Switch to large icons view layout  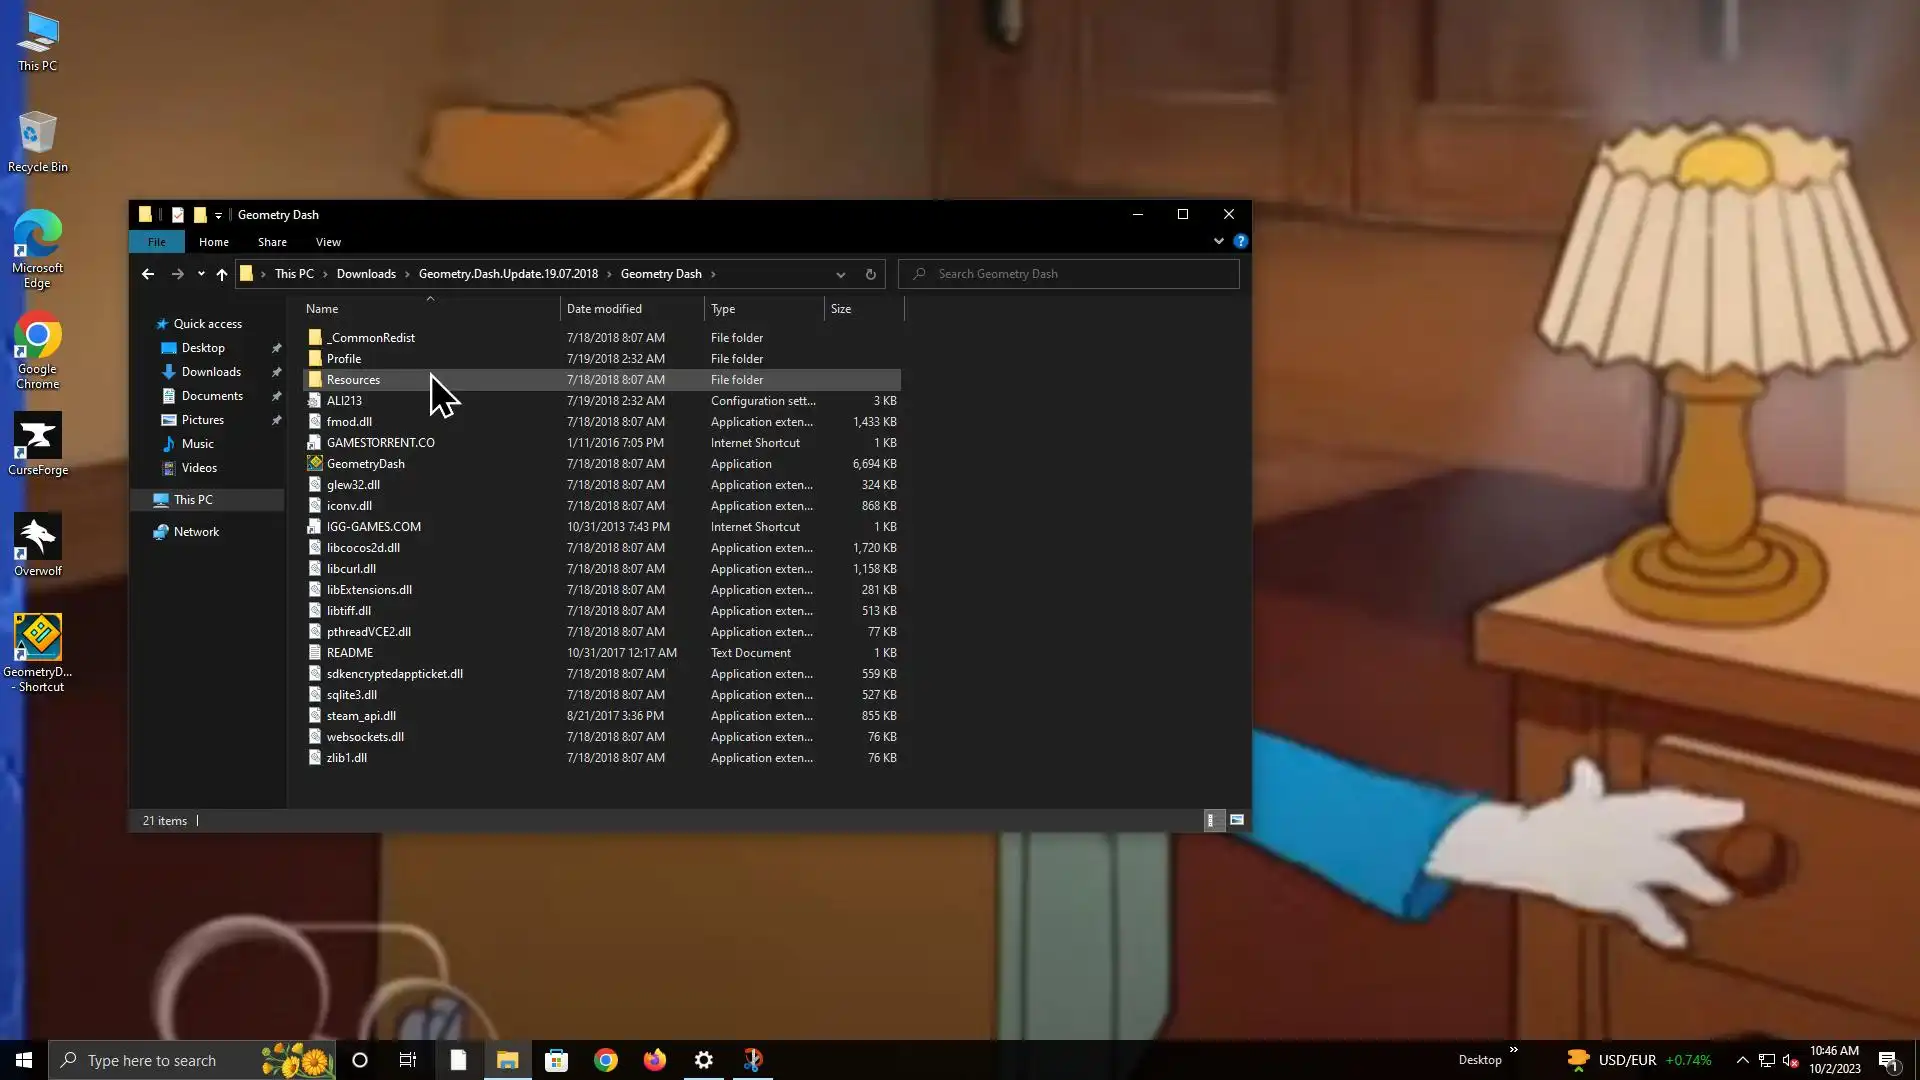tap(1237, 820)
